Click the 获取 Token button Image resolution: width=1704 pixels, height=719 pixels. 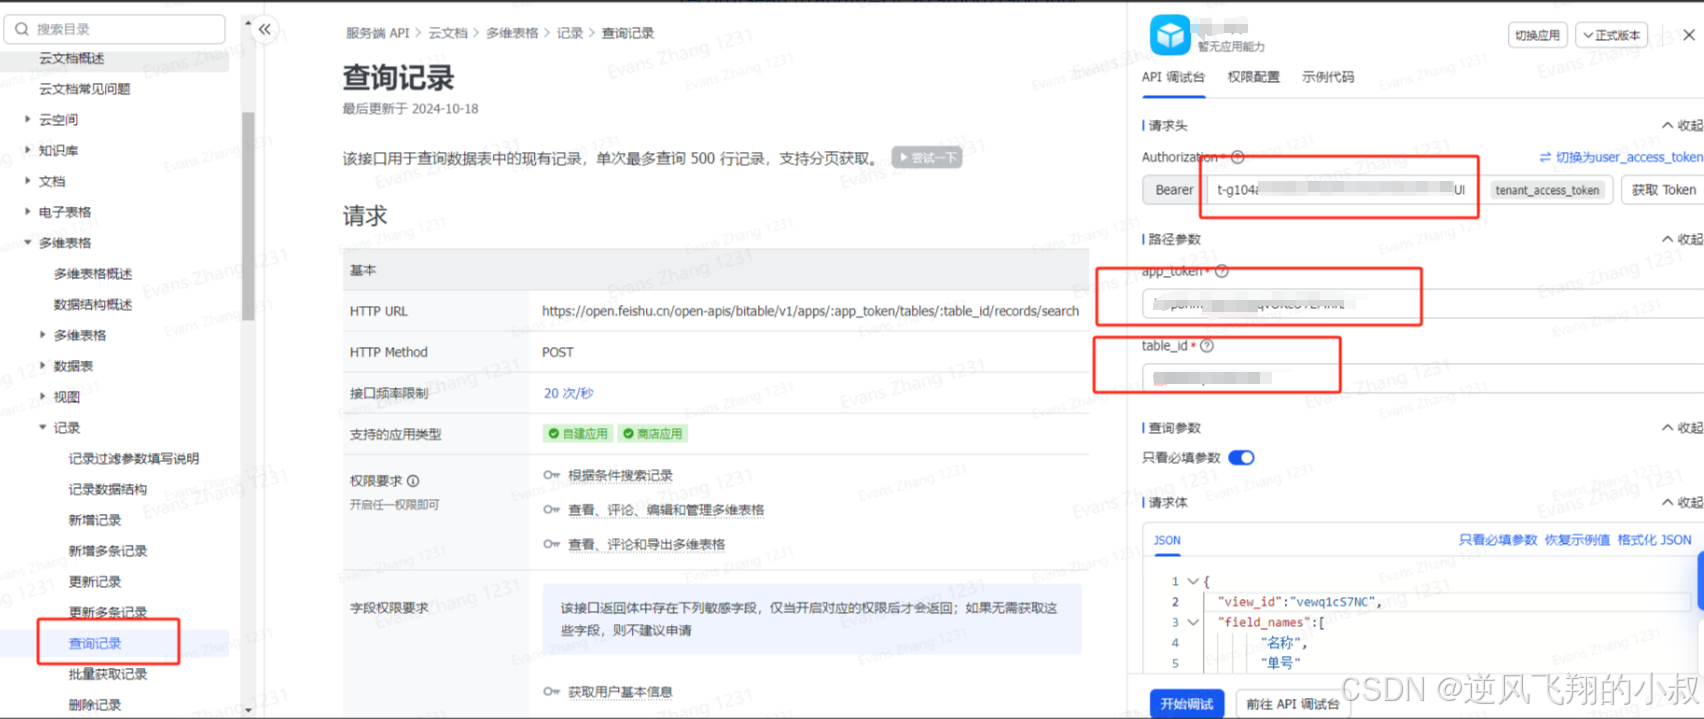click(1664, 190)
